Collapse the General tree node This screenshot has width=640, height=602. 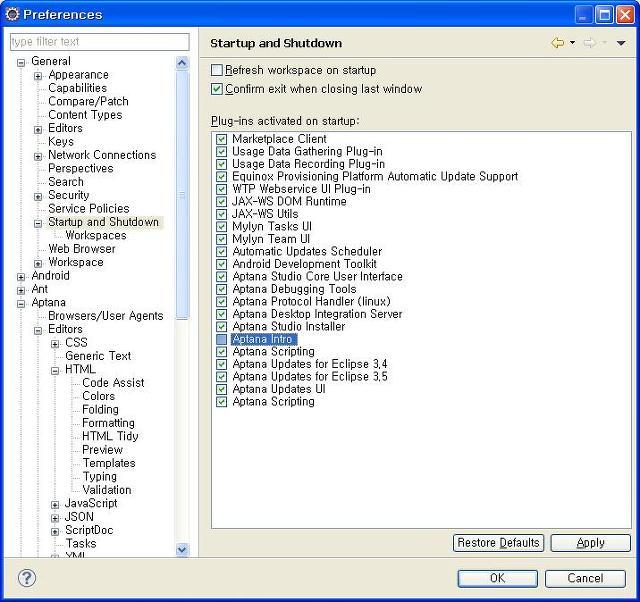click(x=21, y=62)
